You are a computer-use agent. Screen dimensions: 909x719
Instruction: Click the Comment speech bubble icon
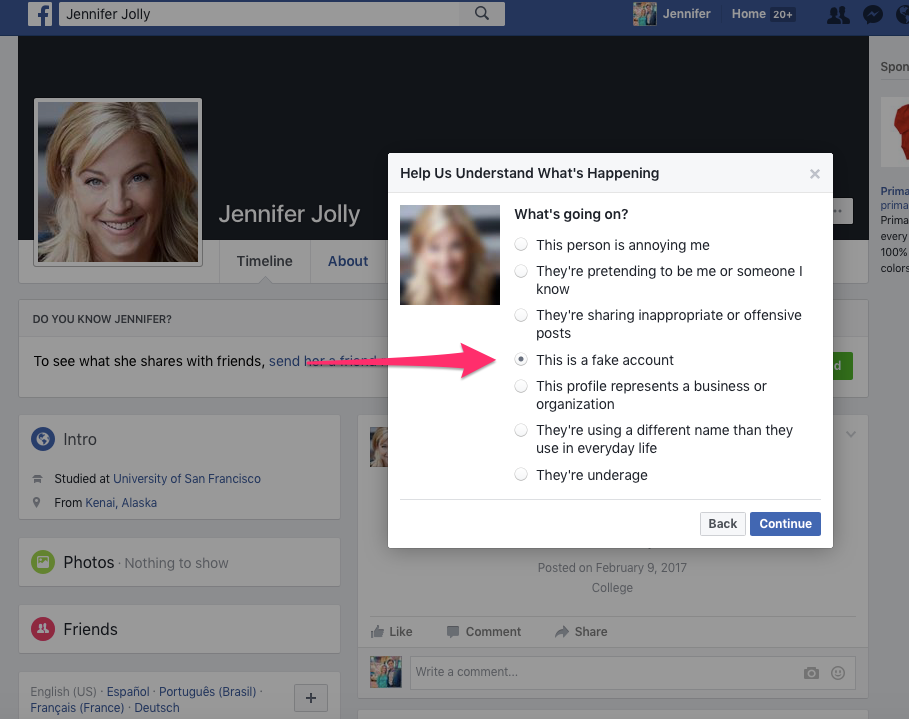tap(453, 631)
